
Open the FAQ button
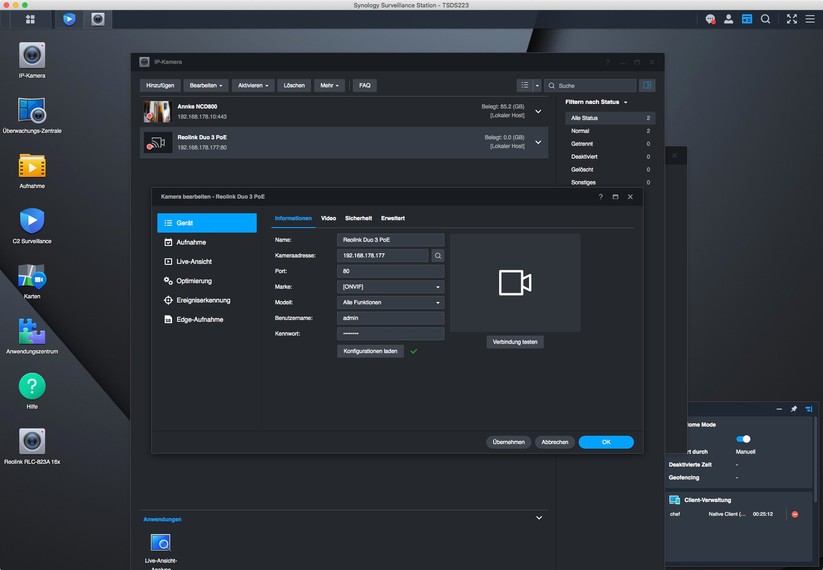[x=365, y=85]
